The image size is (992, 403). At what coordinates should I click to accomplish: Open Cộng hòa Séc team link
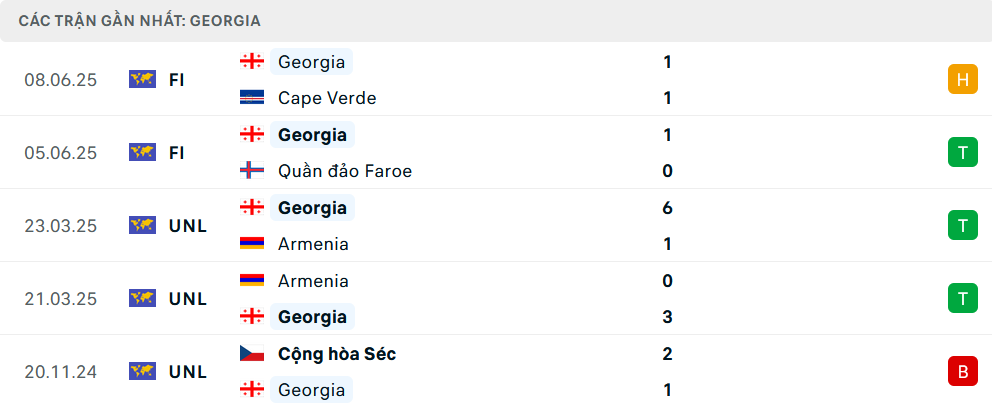tap(336, 354)
